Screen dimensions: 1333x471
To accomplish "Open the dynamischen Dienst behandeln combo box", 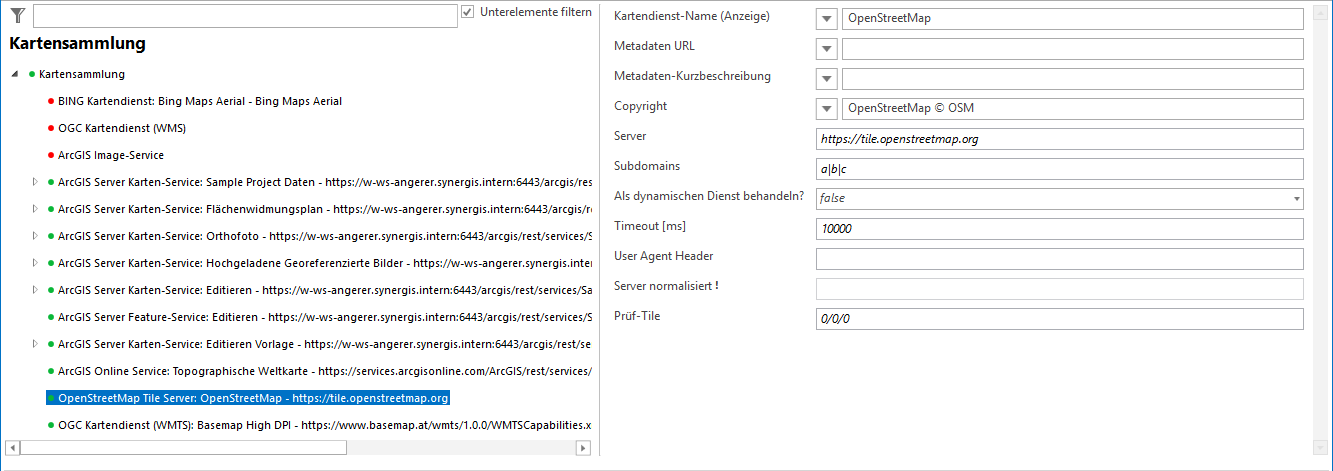I will tap(1060, 199).
